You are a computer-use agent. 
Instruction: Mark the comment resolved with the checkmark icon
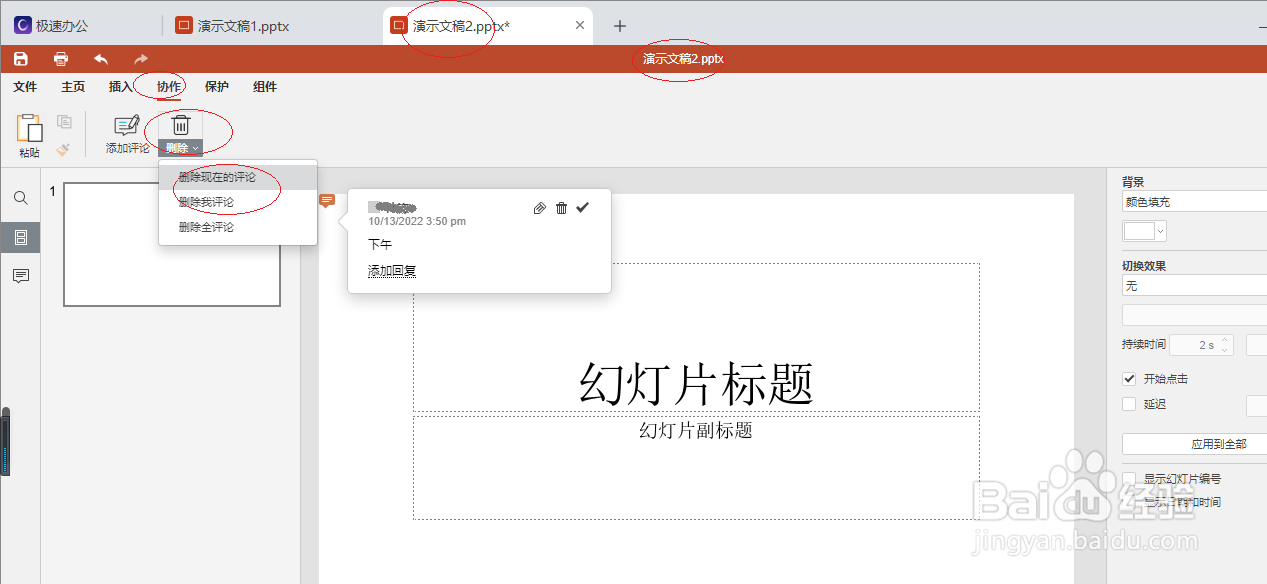pyautogui.click(x=582, y=208)
